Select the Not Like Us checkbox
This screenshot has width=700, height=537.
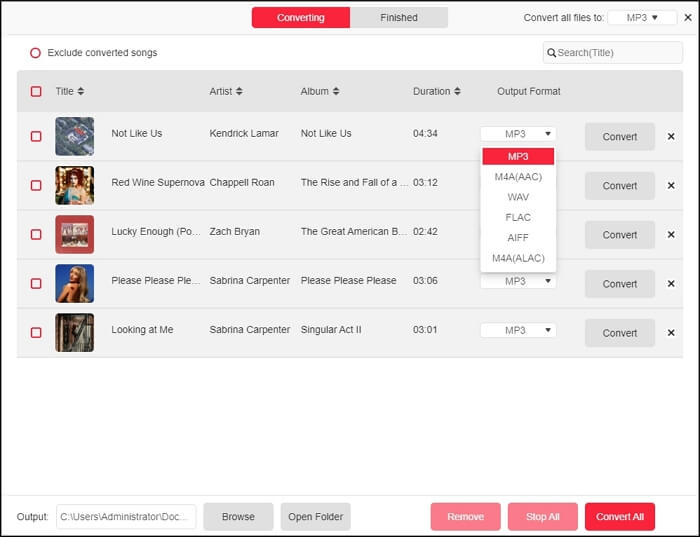(36, 137)
